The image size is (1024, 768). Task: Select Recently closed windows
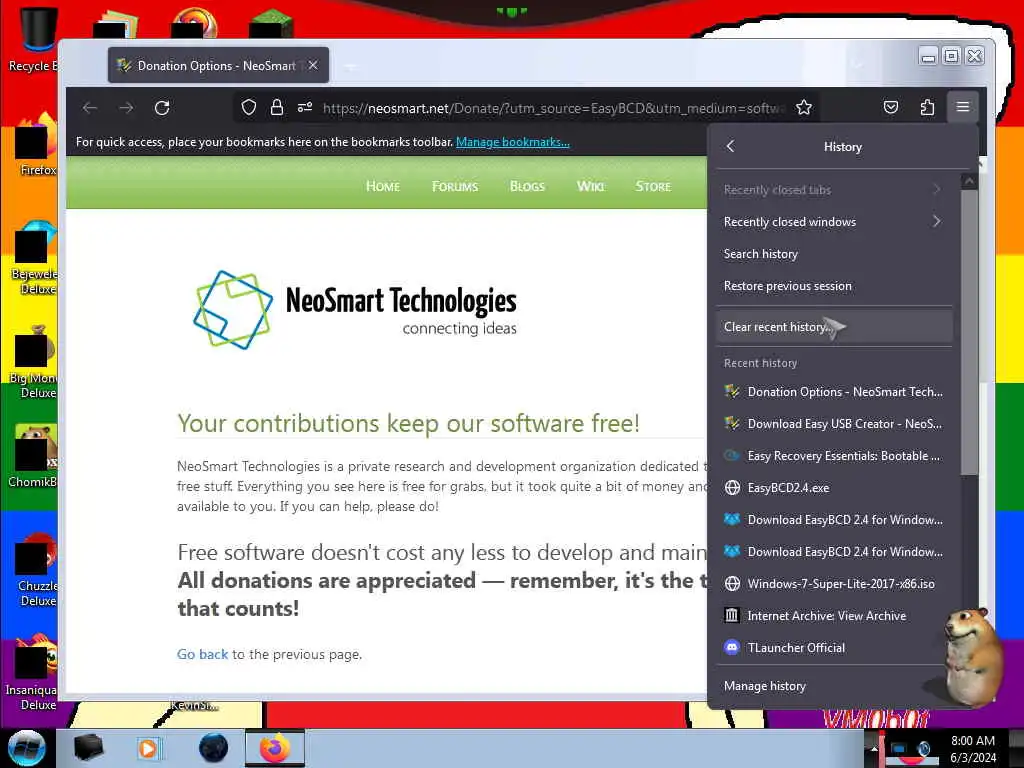[x=834, y=222]
